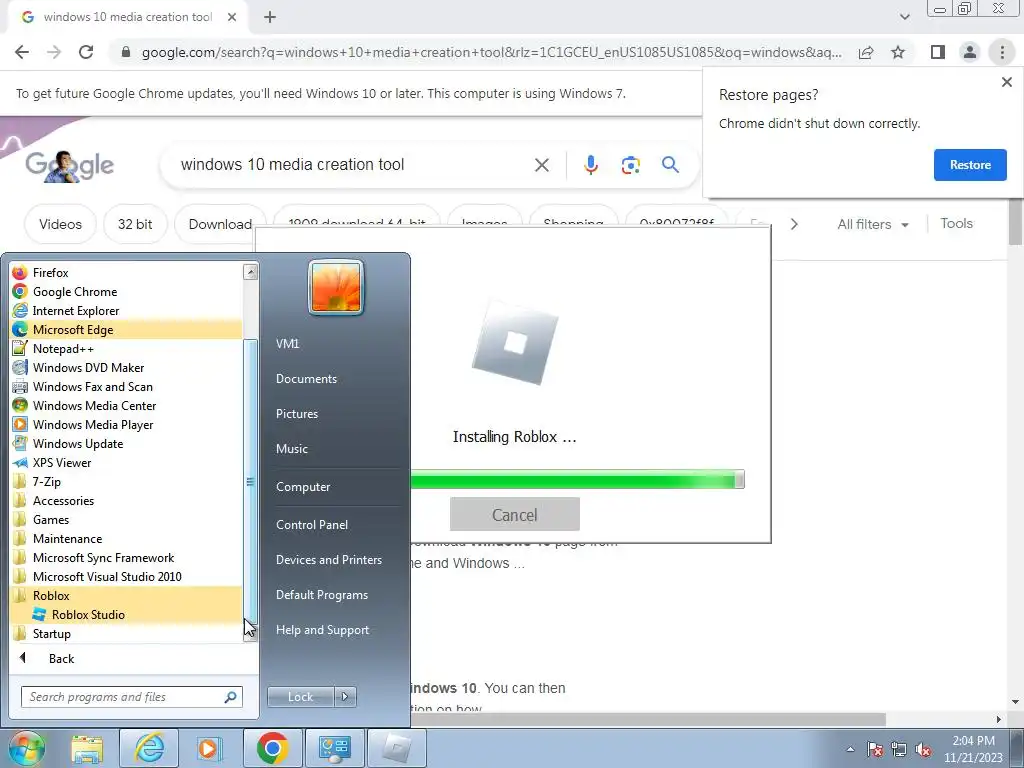This screenshot has width=1024, height=768.
Task: Open a new Chrome tab
Action: [270, 17]
